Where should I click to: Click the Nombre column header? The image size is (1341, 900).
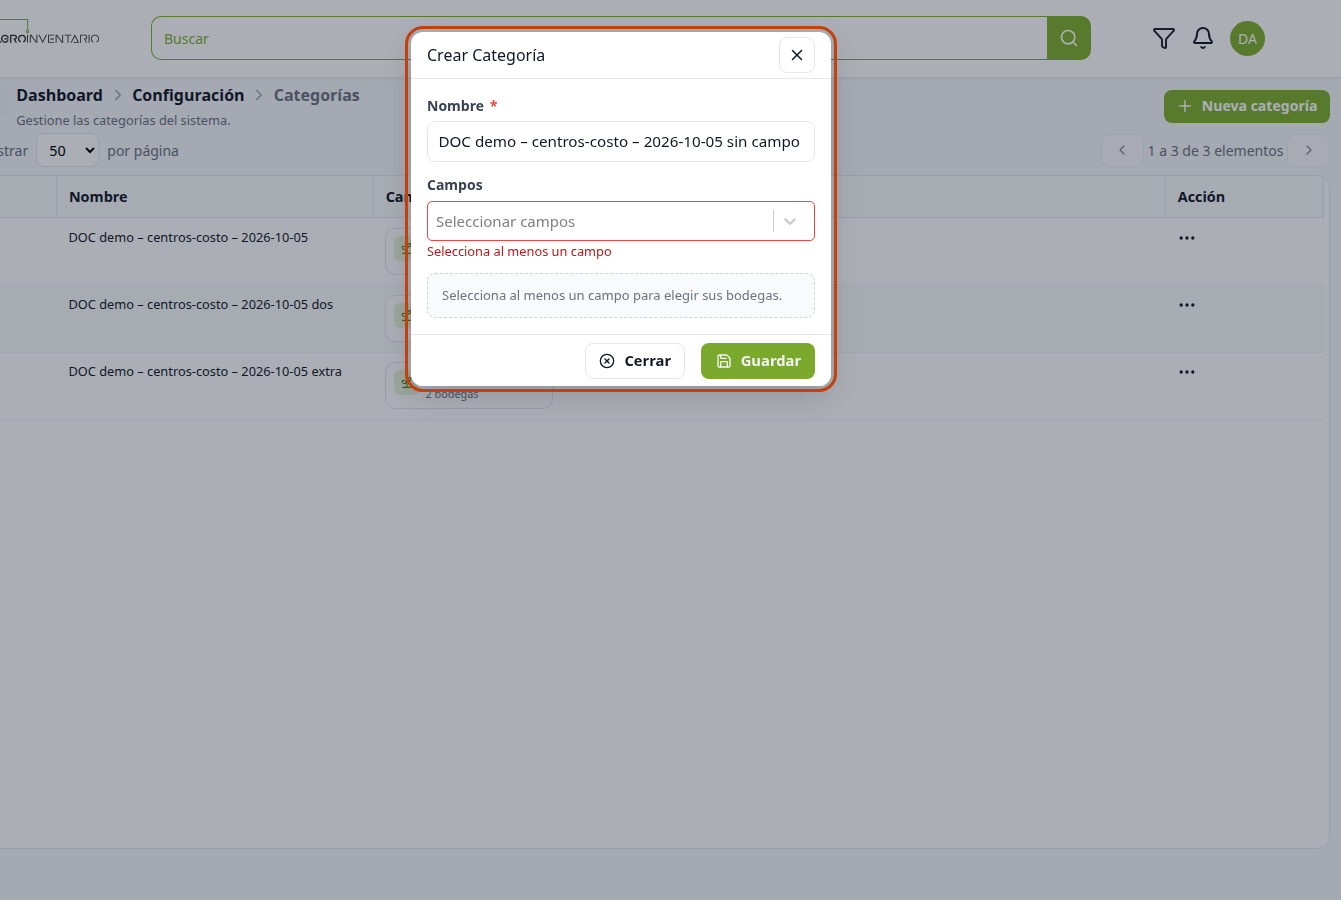point(98,197)
